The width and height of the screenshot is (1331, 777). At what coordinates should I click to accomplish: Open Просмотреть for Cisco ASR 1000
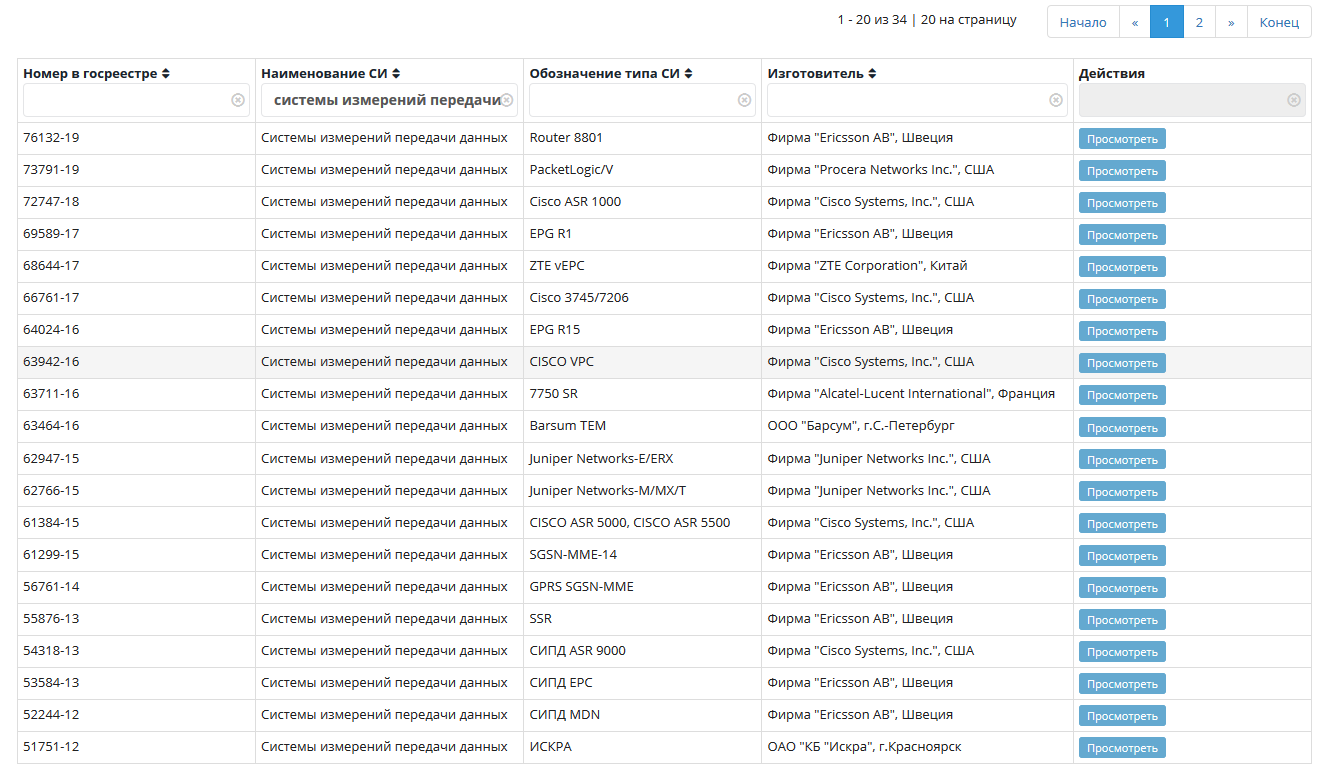coord(1122,203)
